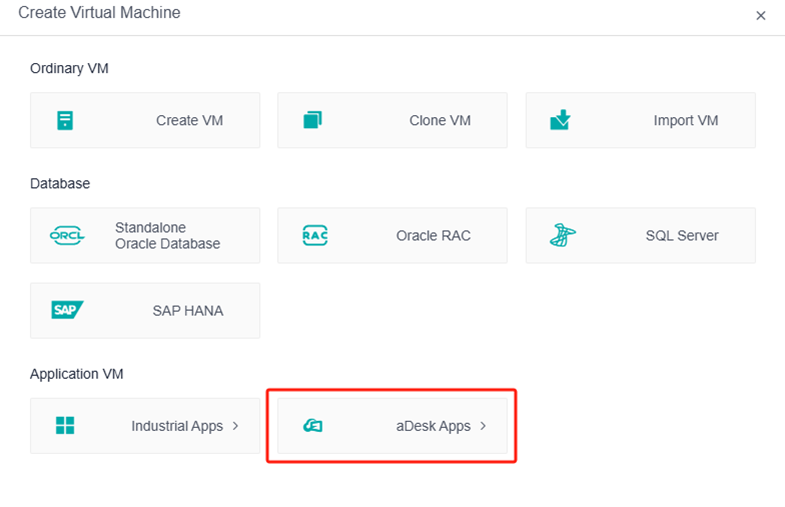The image size is (785, 507).
Task: Open the aDesk Apps text label
Action: [433, 426]
